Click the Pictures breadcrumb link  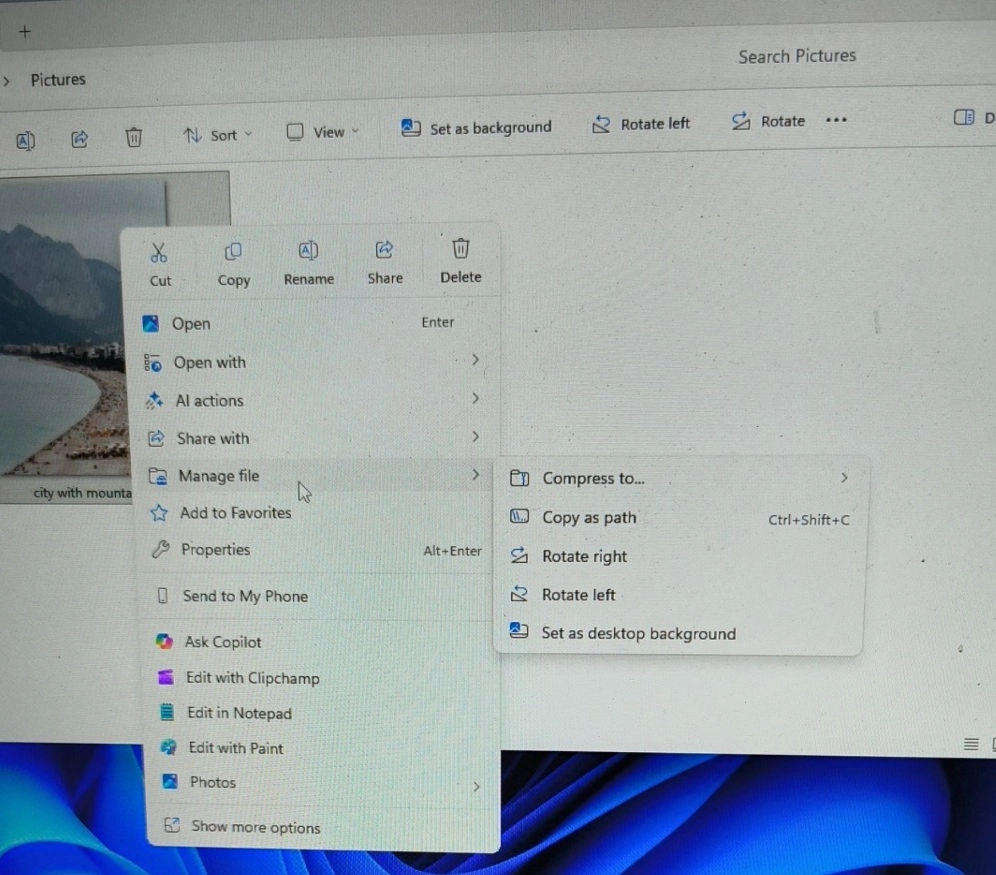click(x=57, y=79)
